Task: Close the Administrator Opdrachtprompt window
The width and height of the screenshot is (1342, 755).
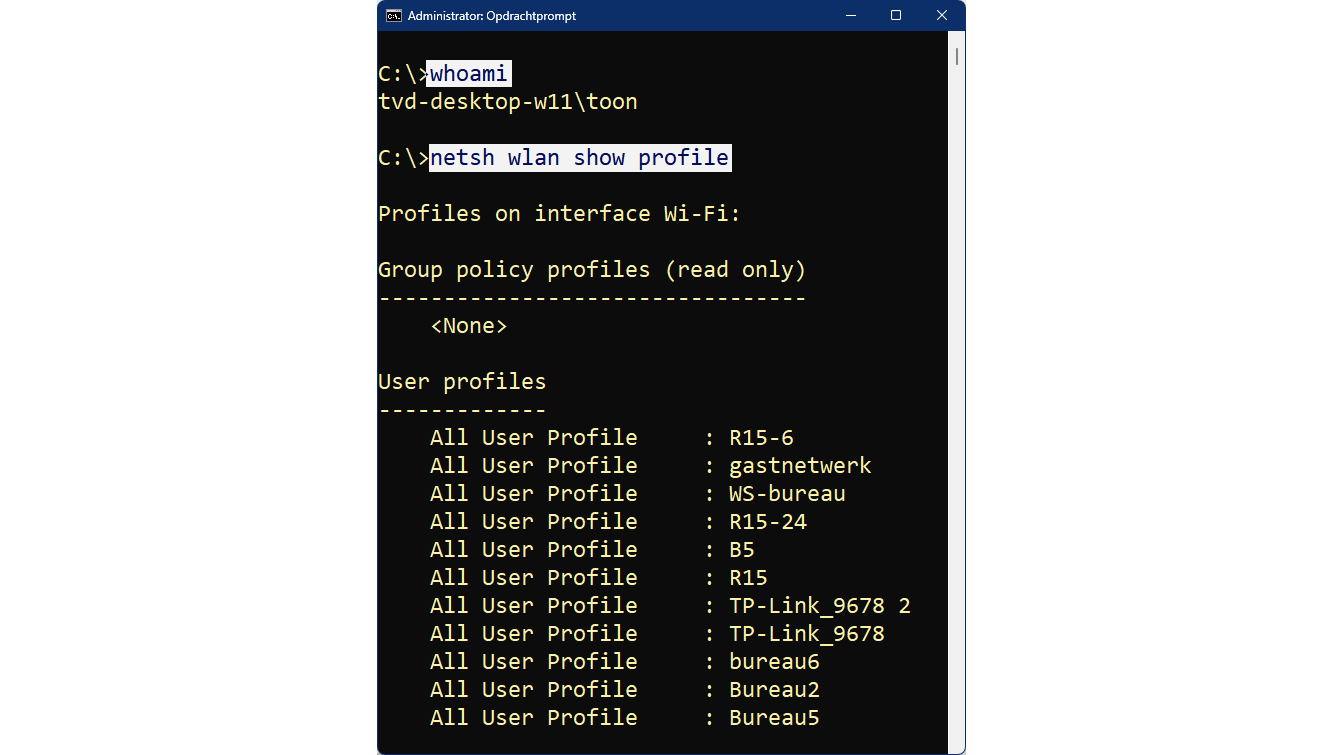Action: click(942, 16)
